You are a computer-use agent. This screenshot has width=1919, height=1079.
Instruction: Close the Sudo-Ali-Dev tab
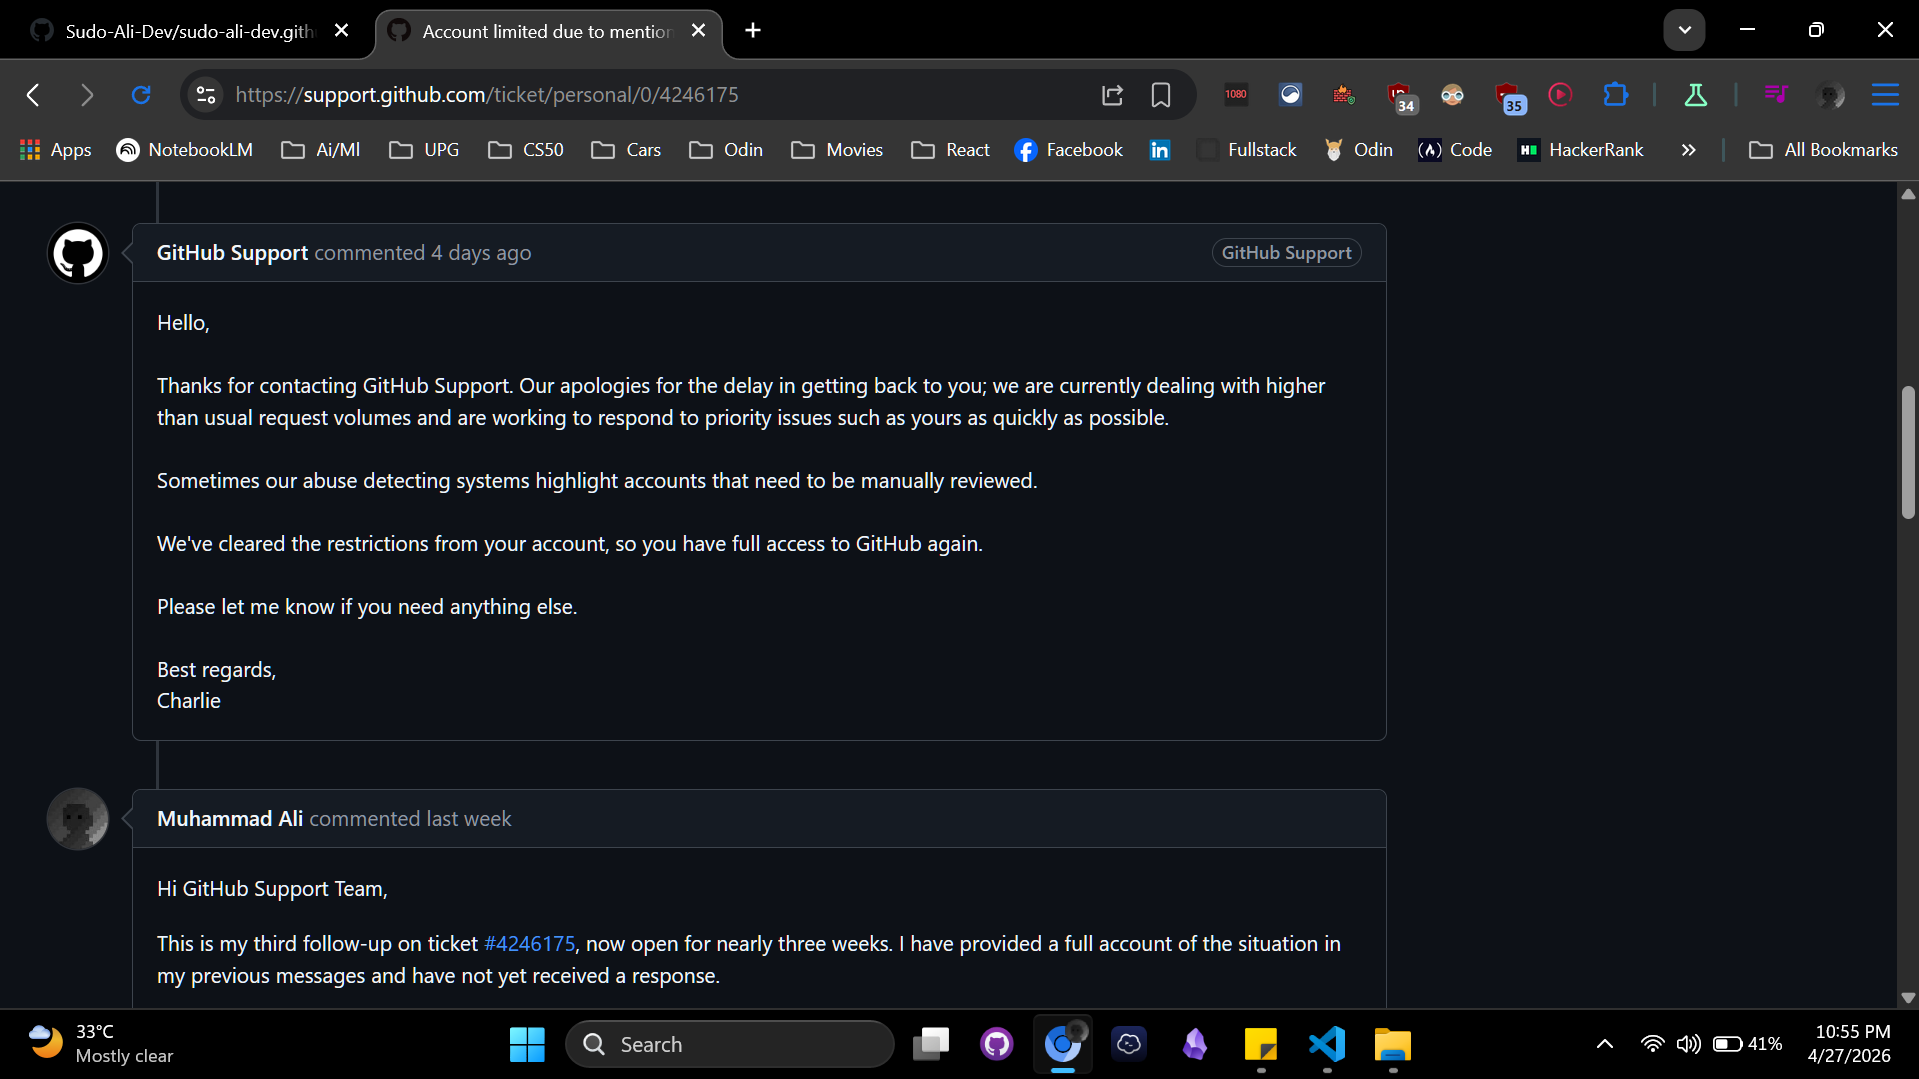coord(341,31)
